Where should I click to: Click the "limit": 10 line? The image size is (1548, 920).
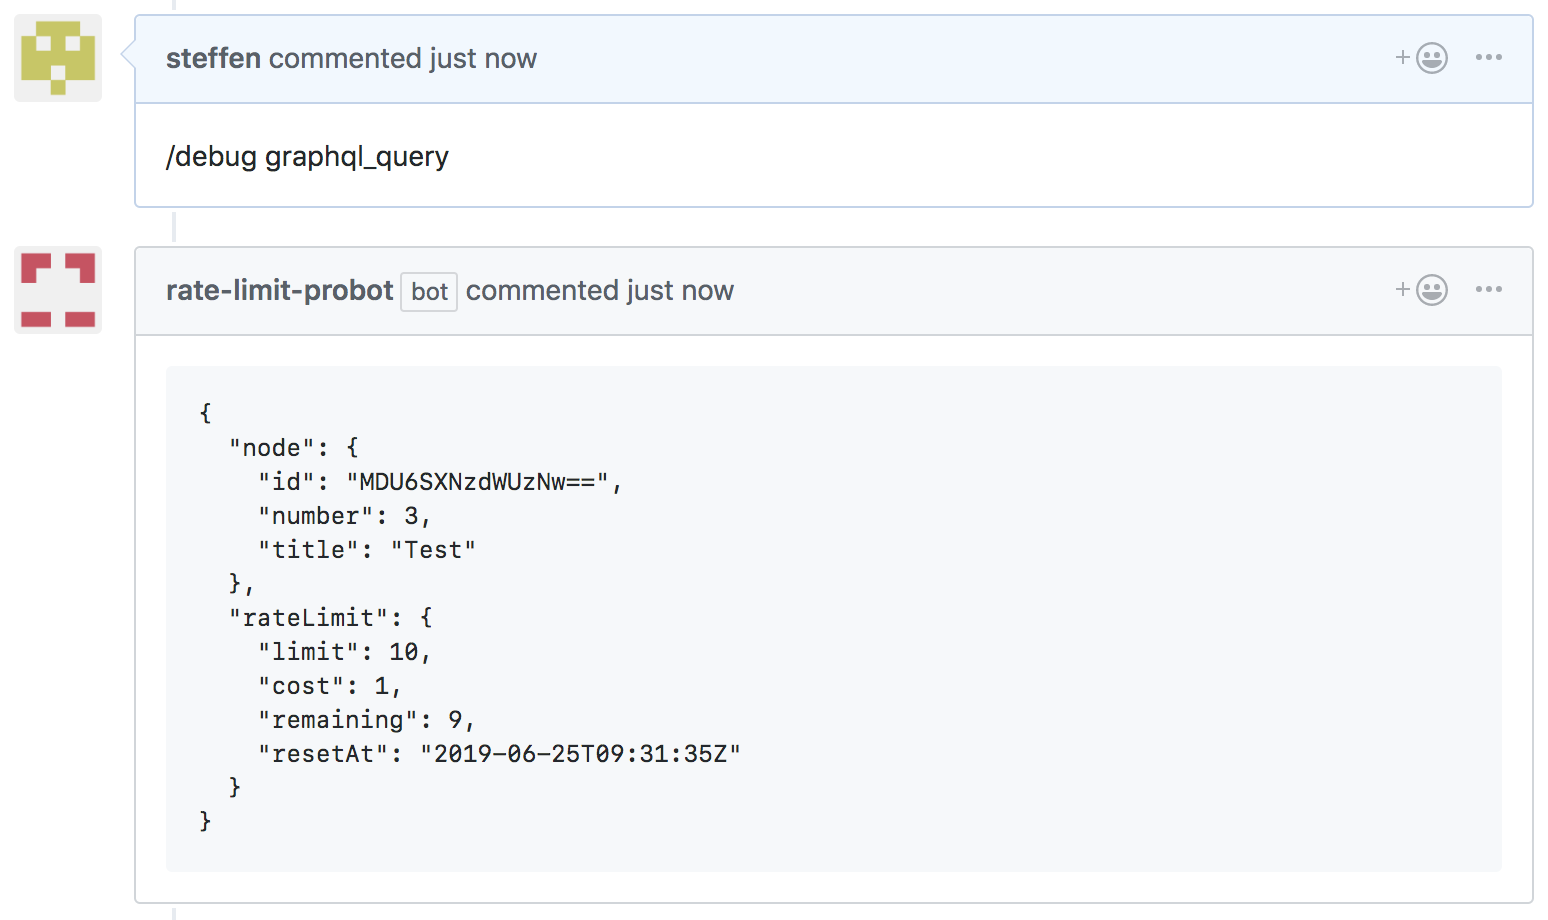click(344, 652)
